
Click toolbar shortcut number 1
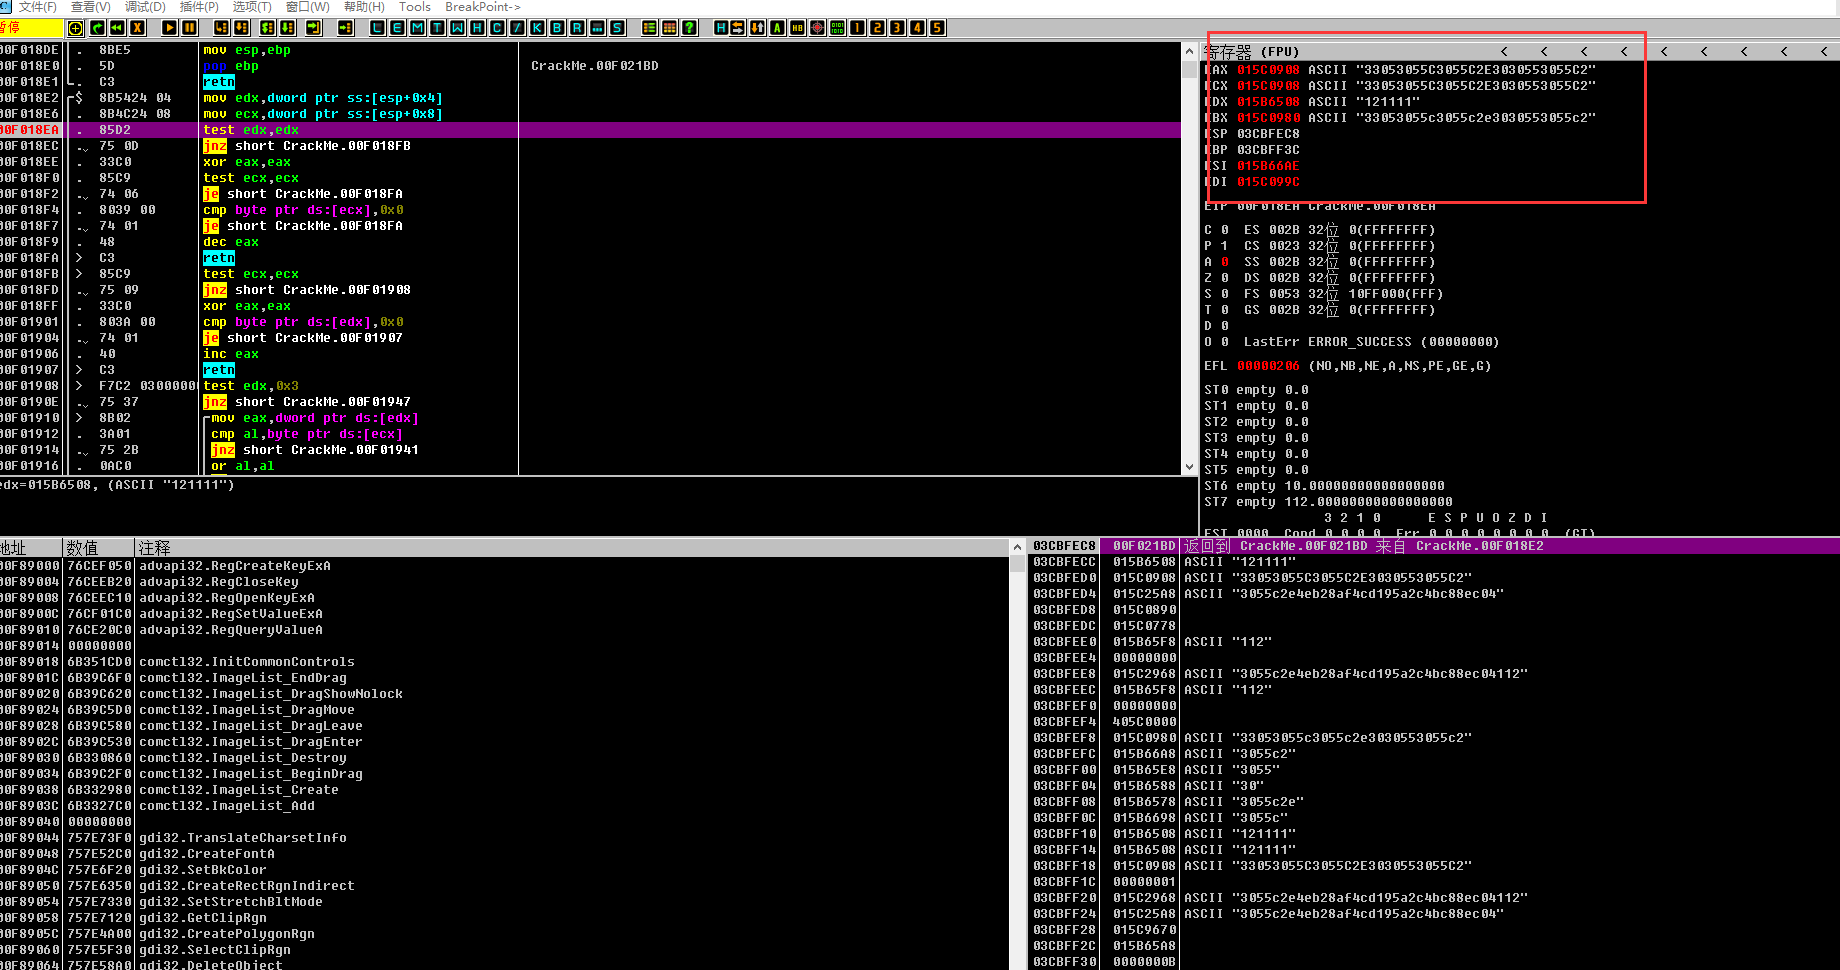[x=857, y=28]
